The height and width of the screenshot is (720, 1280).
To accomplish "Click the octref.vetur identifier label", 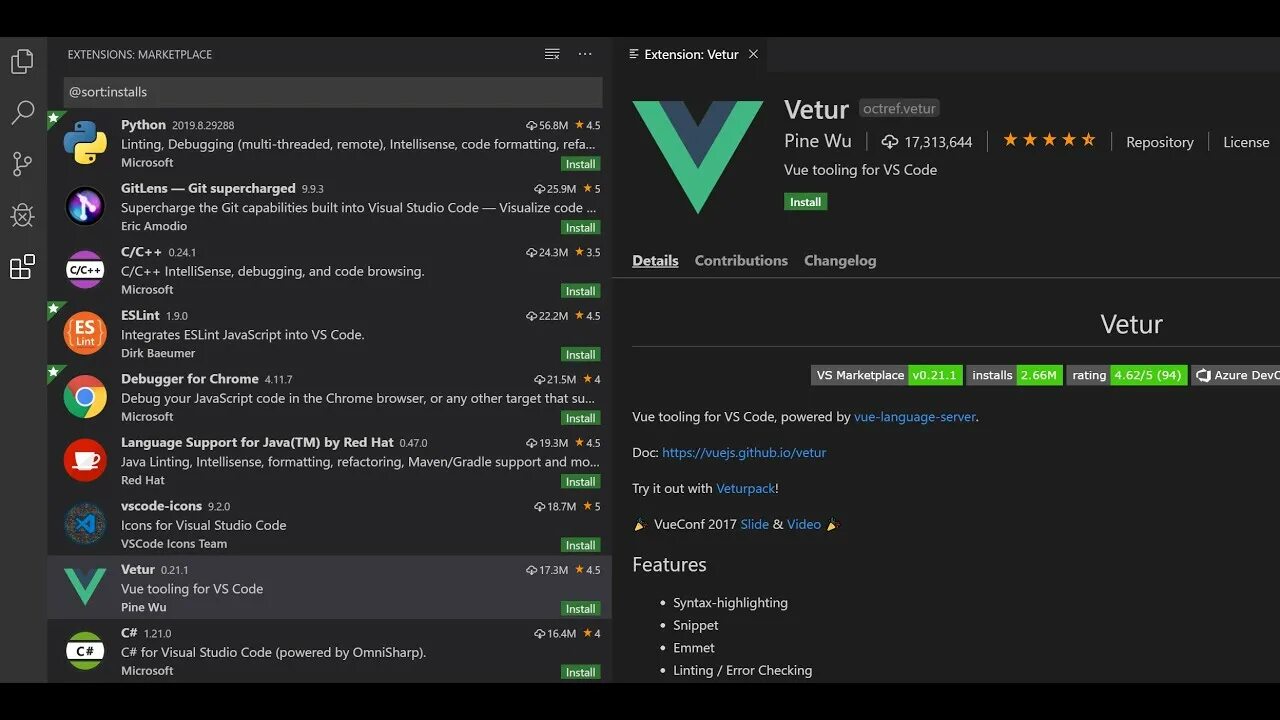I will (900, 108).
